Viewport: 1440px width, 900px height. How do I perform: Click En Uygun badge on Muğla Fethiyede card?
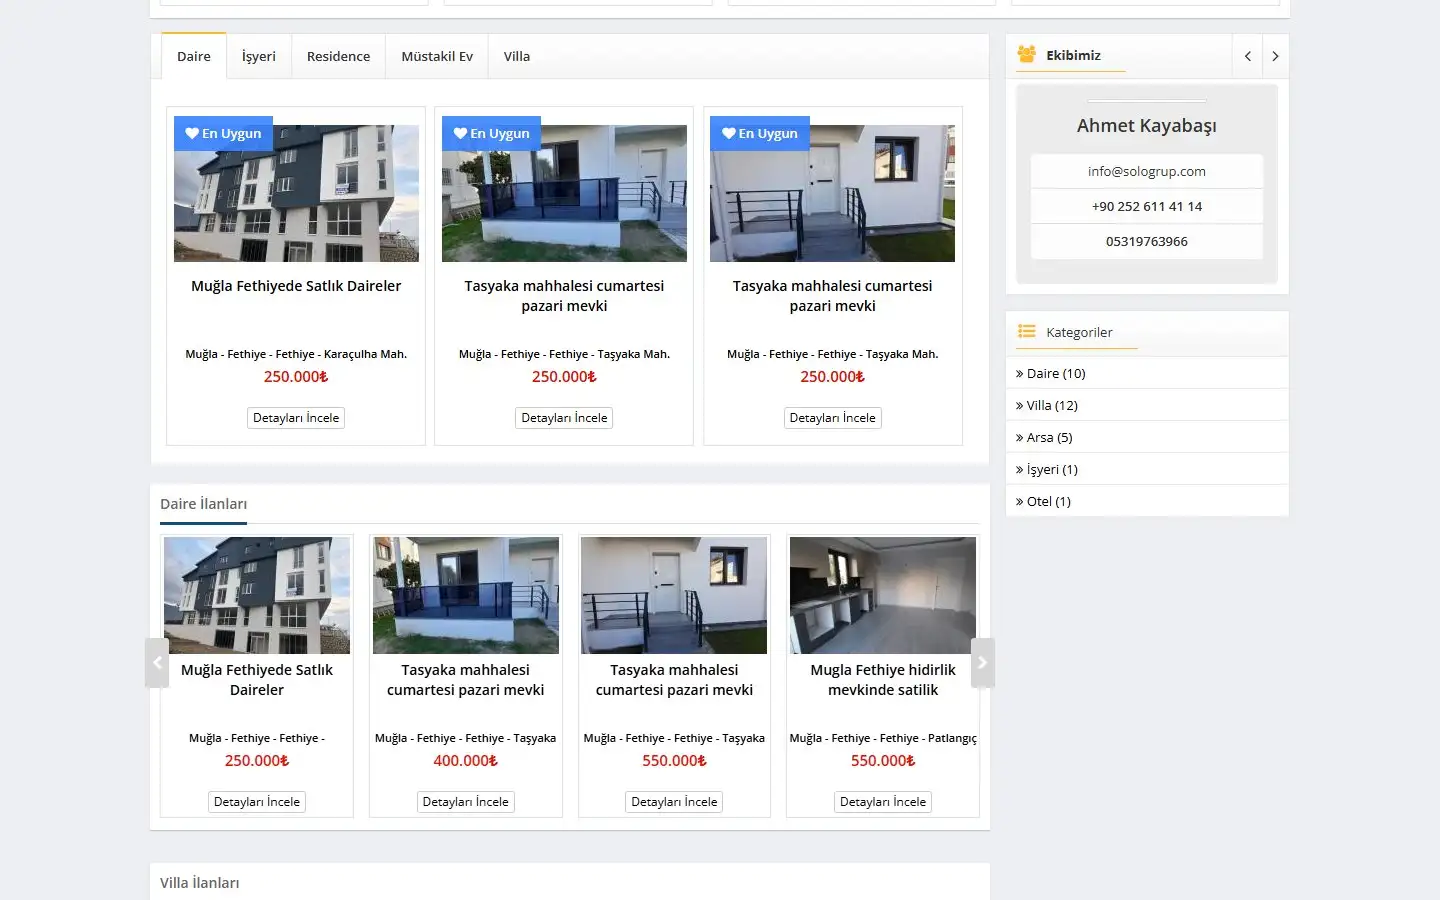tap(223, 133)
